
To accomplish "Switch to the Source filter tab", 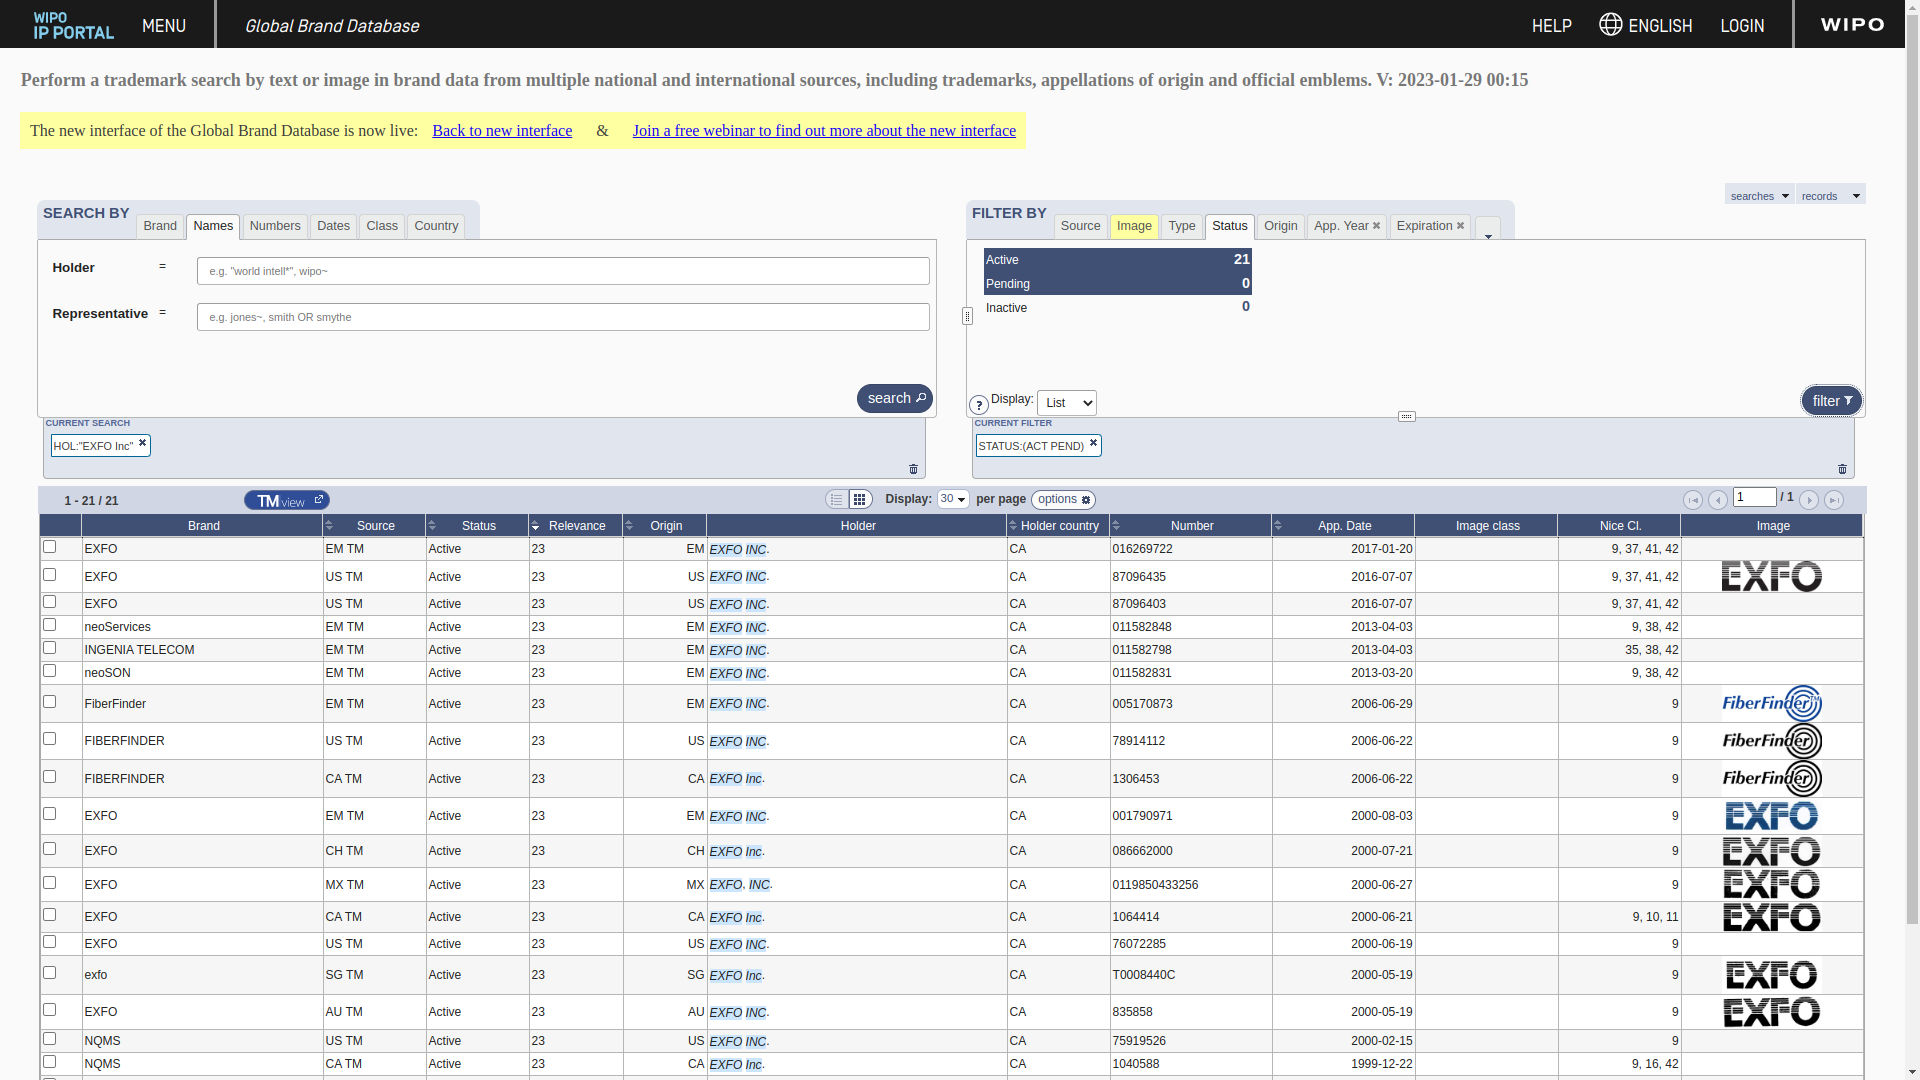I will (1081, 226).
